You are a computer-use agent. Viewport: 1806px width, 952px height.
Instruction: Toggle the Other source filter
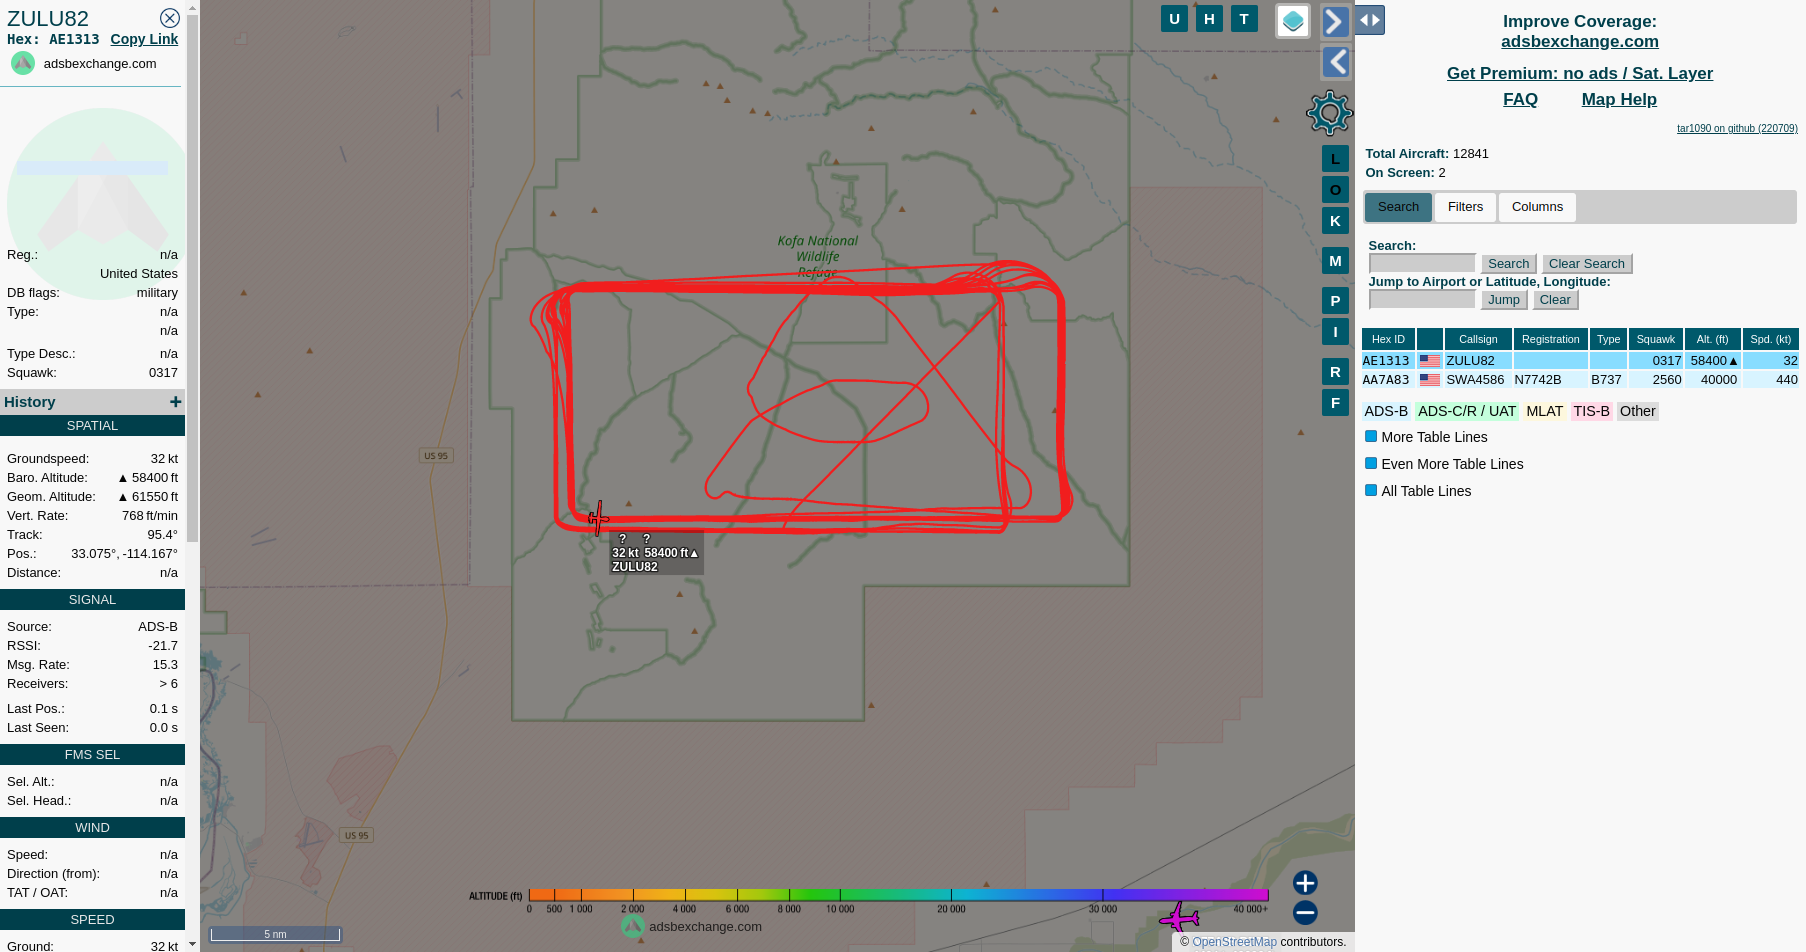tap(1637, 411)
